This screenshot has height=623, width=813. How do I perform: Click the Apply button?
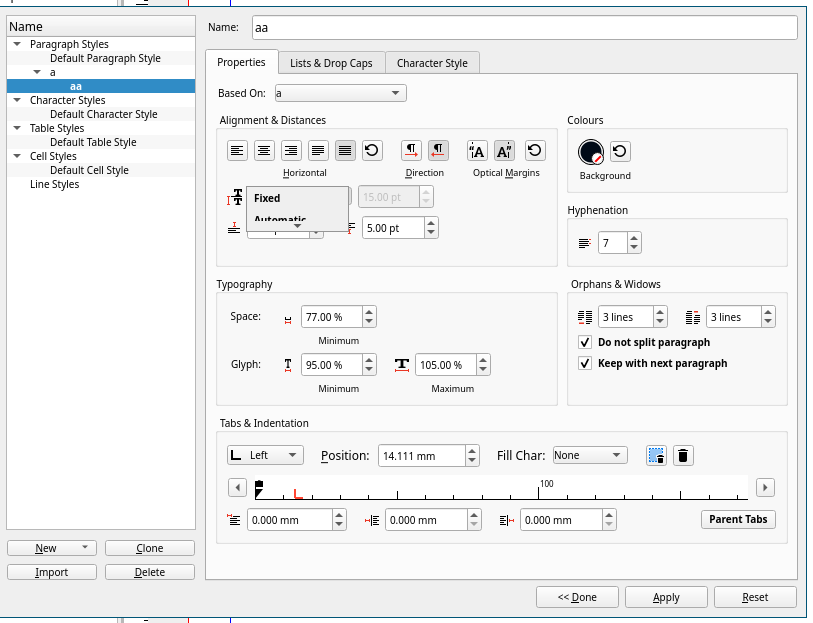[666, 597]
